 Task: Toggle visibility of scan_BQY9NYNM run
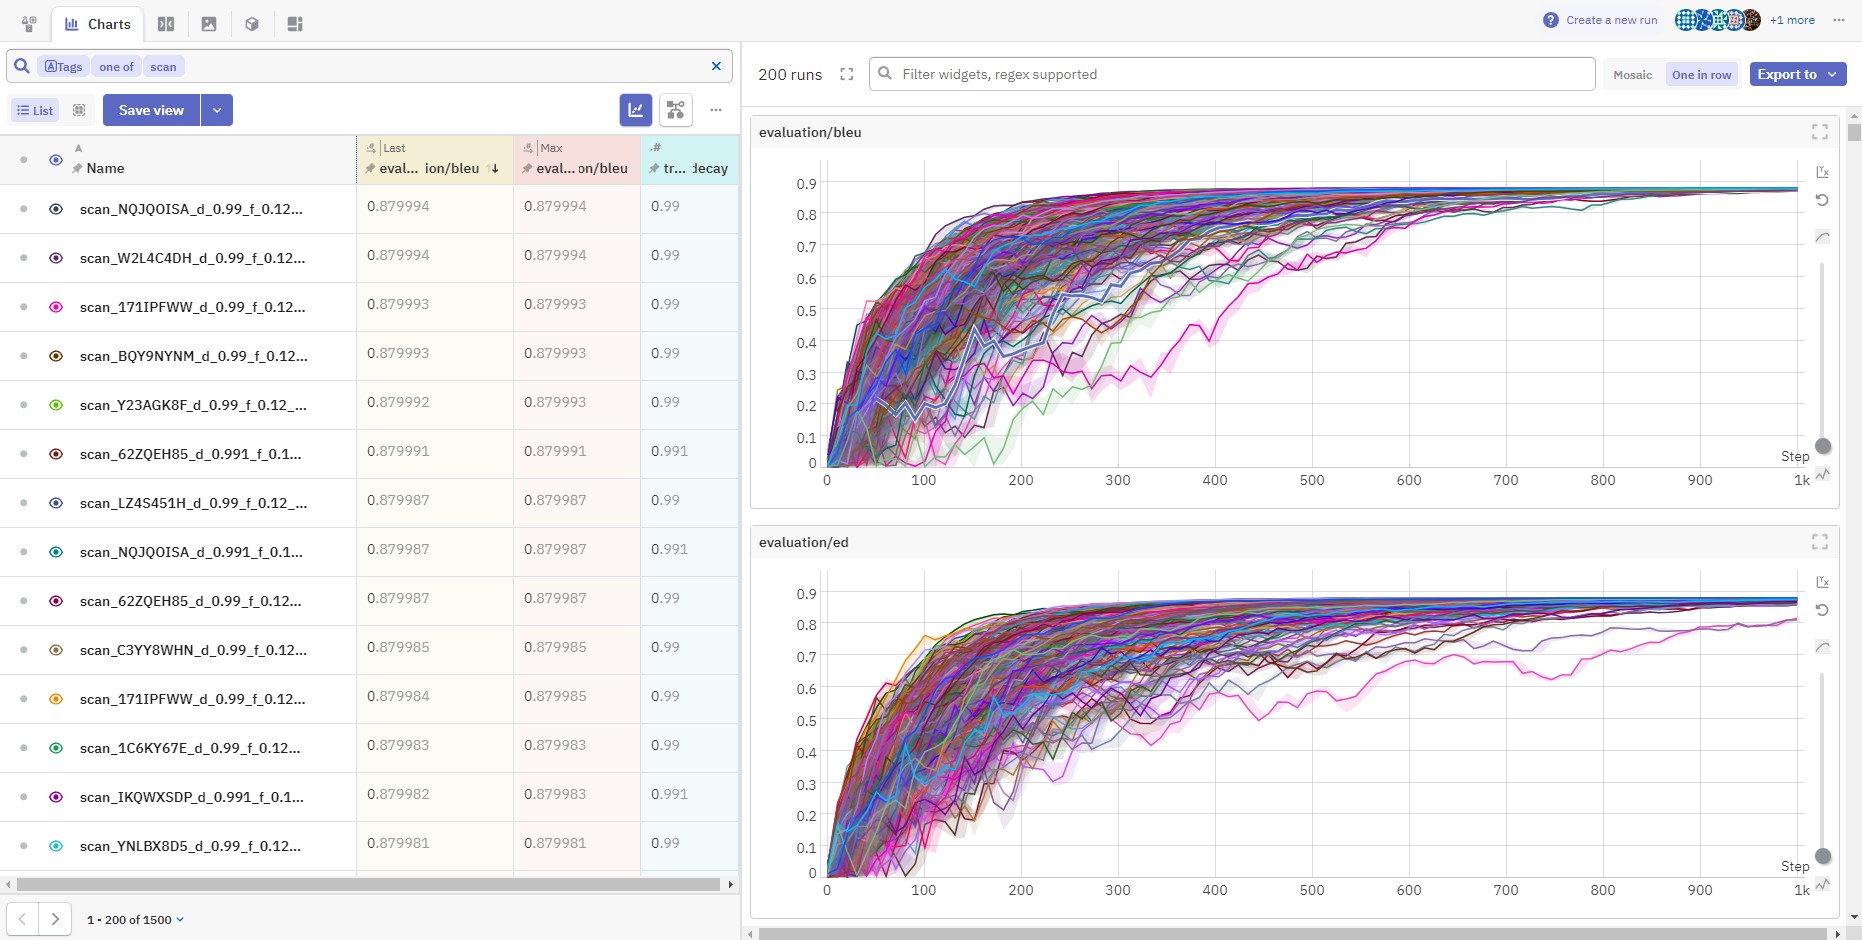(56, 356)
